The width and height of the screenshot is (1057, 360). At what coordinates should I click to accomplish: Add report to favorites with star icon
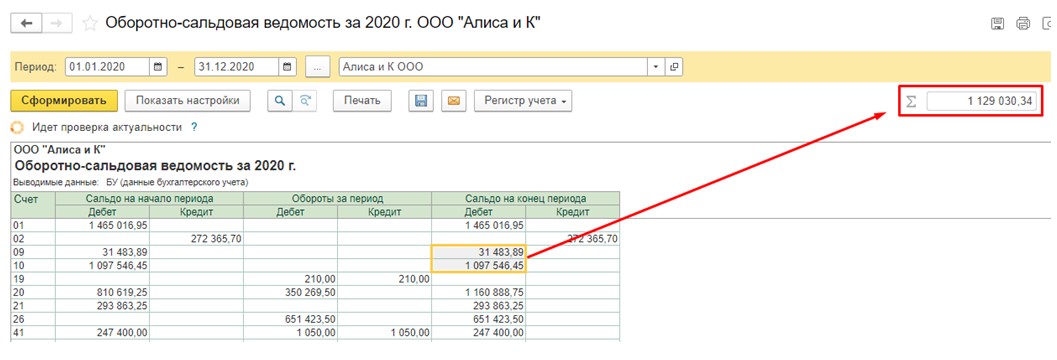pyautogui.click(x=89, y=24)
